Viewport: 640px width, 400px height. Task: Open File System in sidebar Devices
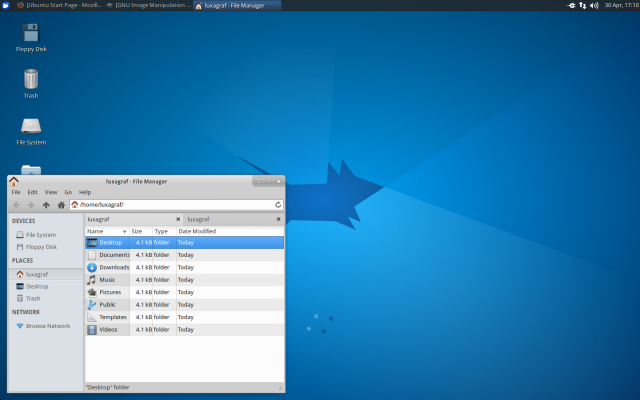pos(36,235)
